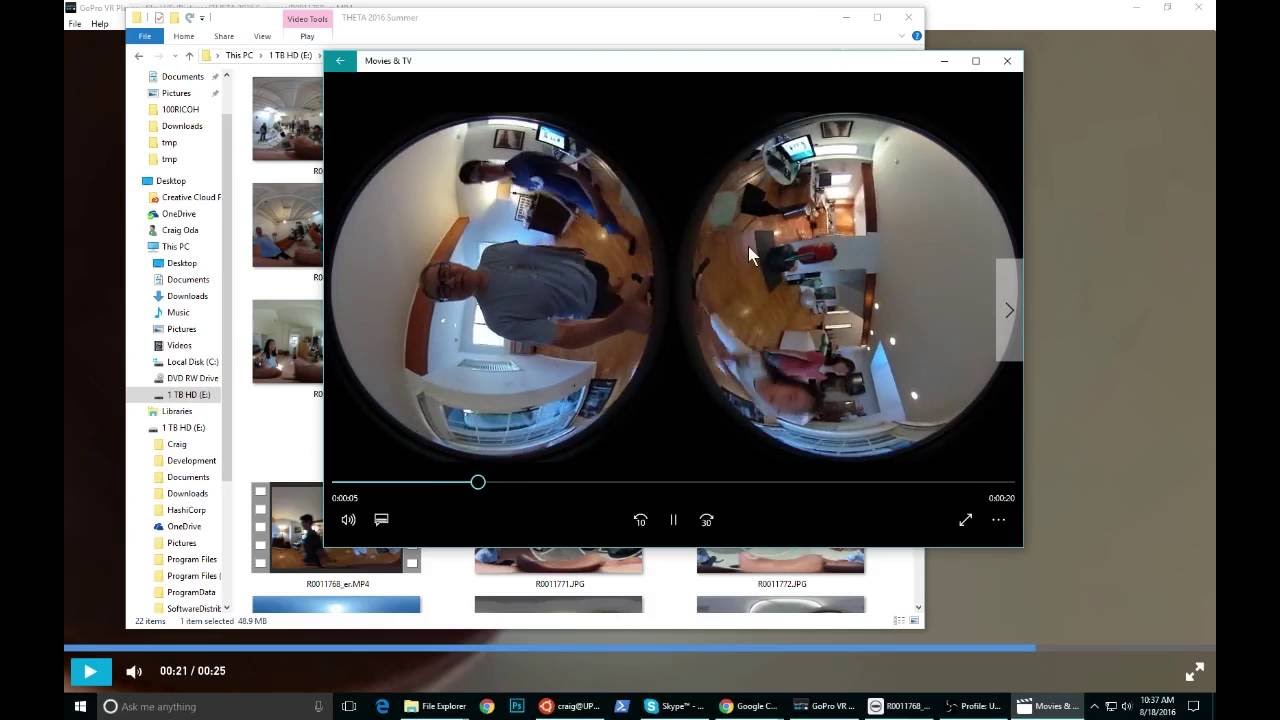Open the Movies & TV volume control
The width and height of the screenshot is (1280, 720).
pyautogui.click(x=348, y=520)
